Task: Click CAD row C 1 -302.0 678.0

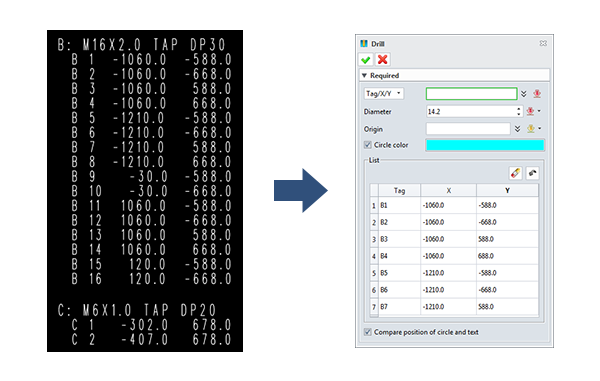Action: coord(152,325)
